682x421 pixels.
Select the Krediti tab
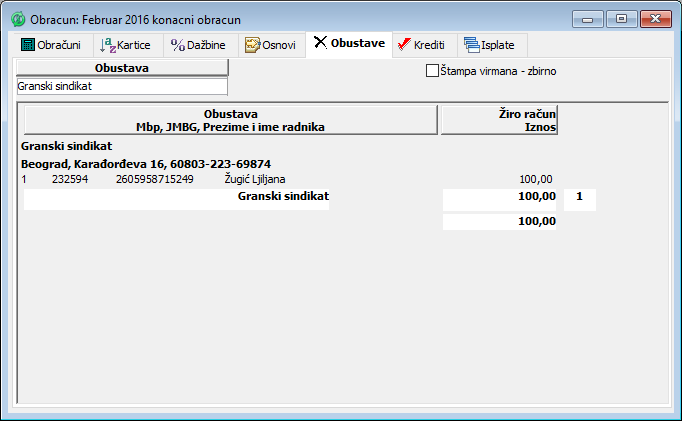click(425, 45)
